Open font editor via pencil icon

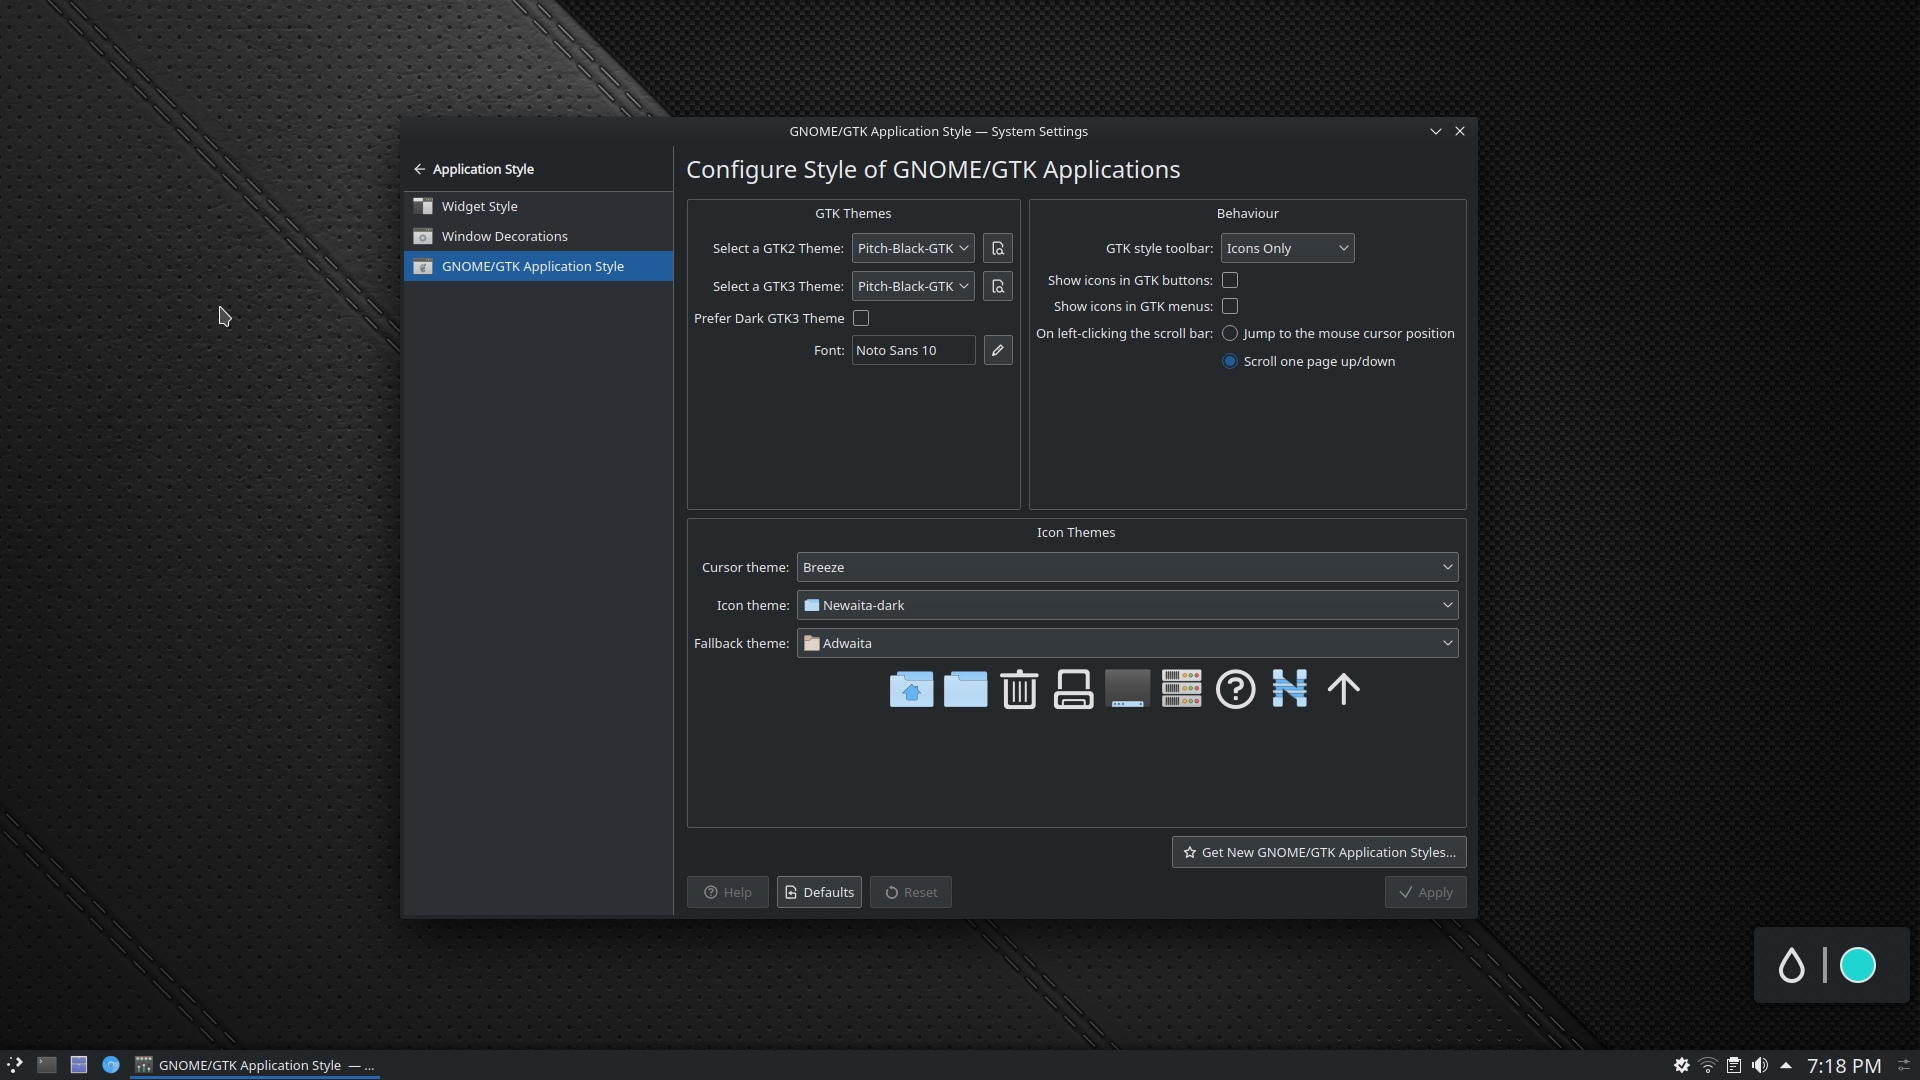(997, 350)
